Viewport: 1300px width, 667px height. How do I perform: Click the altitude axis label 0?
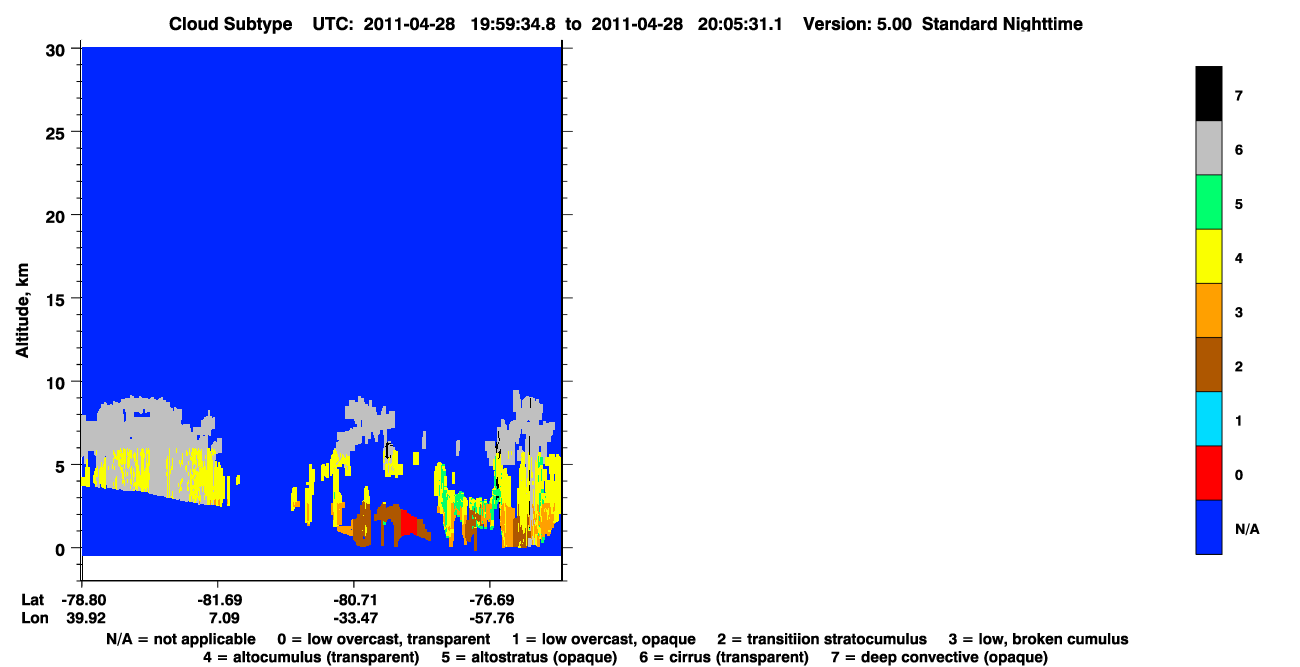click(x=62, y=548)
